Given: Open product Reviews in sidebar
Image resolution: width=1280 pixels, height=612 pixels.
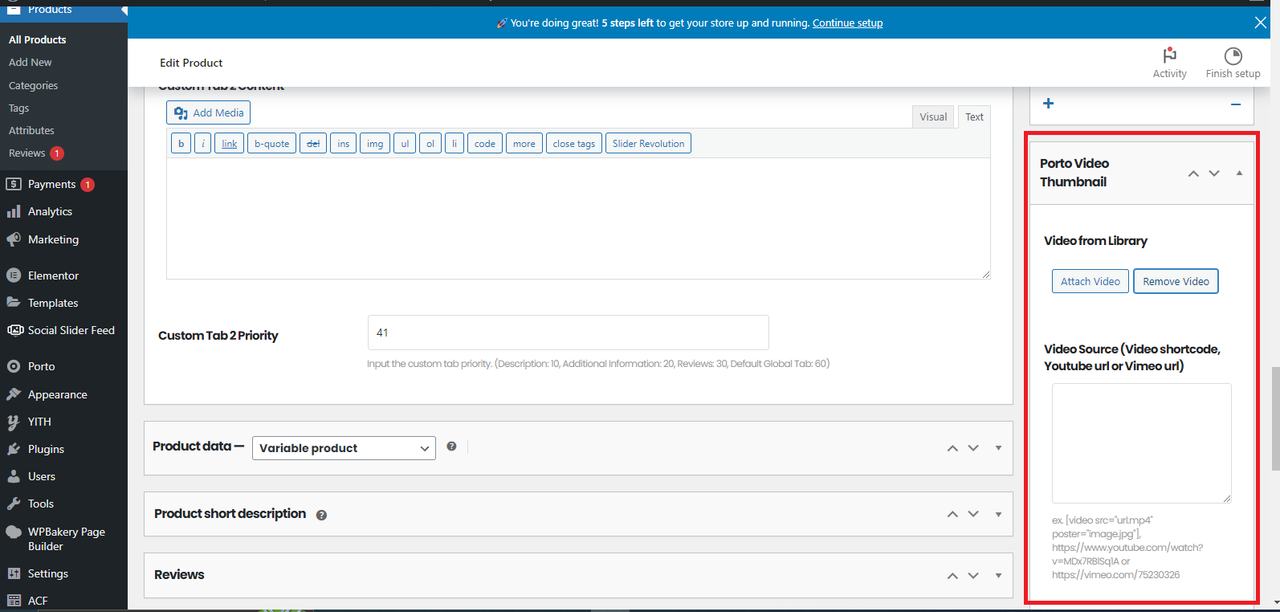Looking at the screenshot, I should [x=27, y=153].
